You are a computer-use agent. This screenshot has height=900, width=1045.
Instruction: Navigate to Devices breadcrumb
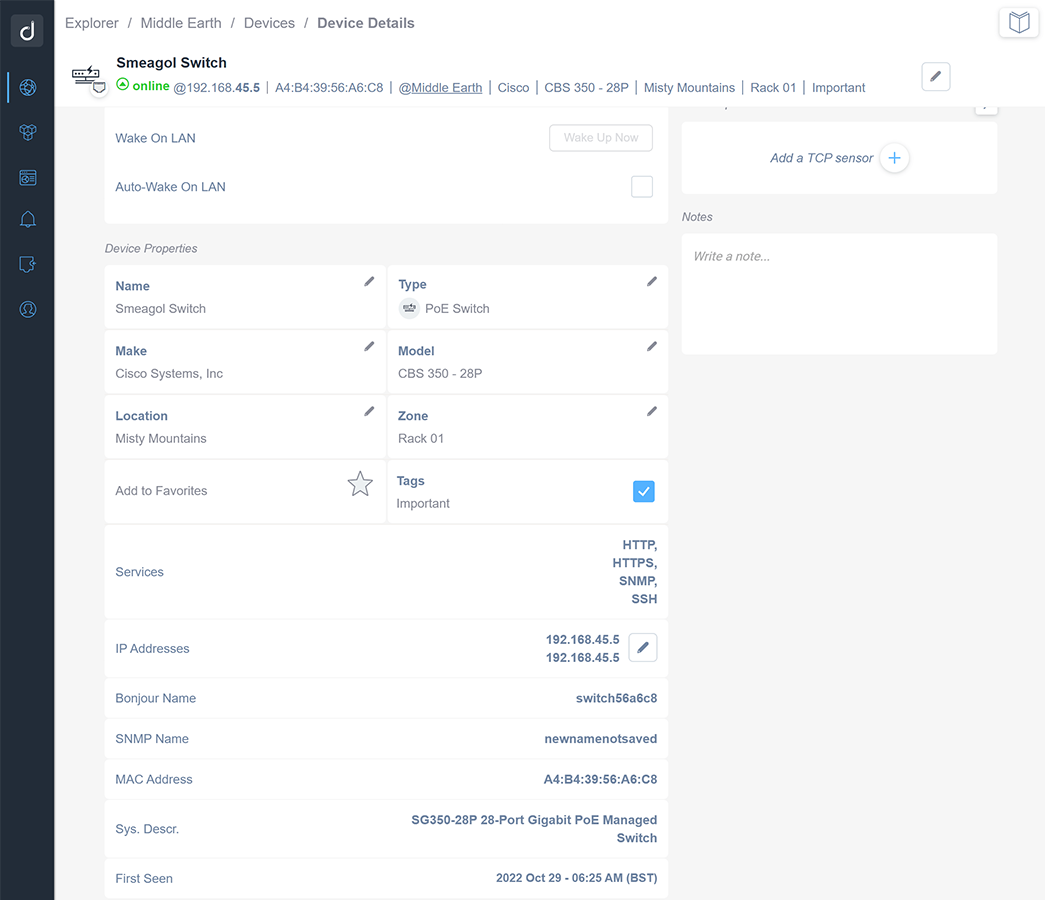[269, 23]
